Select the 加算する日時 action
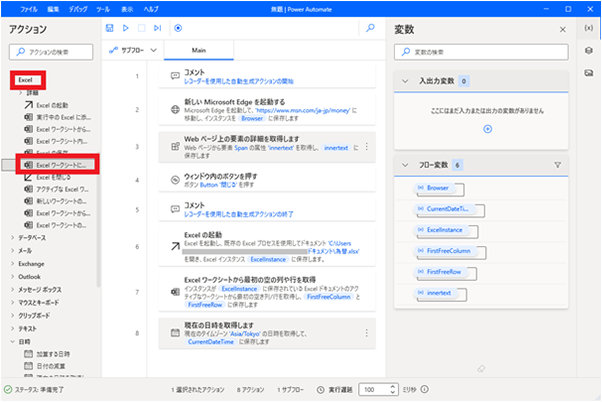The height and width of the screenshot is (402, 602). 47,354
